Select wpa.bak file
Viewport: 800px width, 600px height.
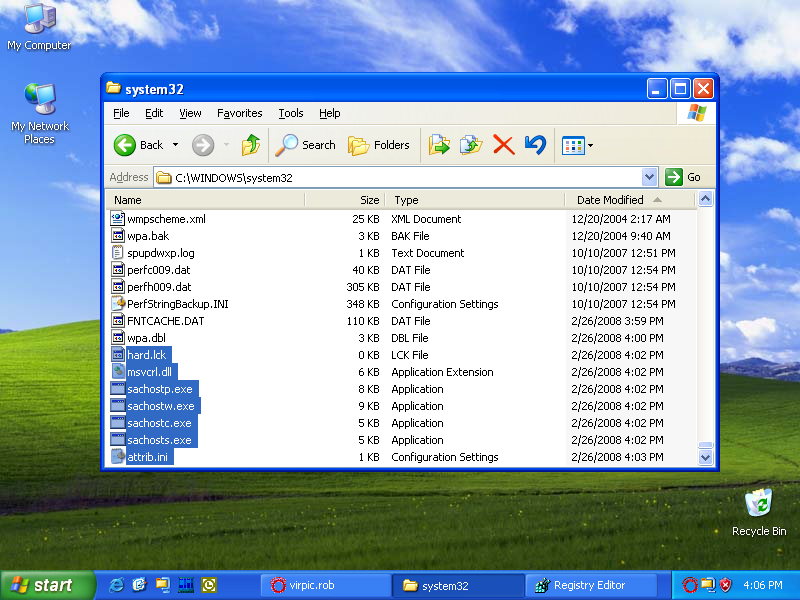coord(148,236)
